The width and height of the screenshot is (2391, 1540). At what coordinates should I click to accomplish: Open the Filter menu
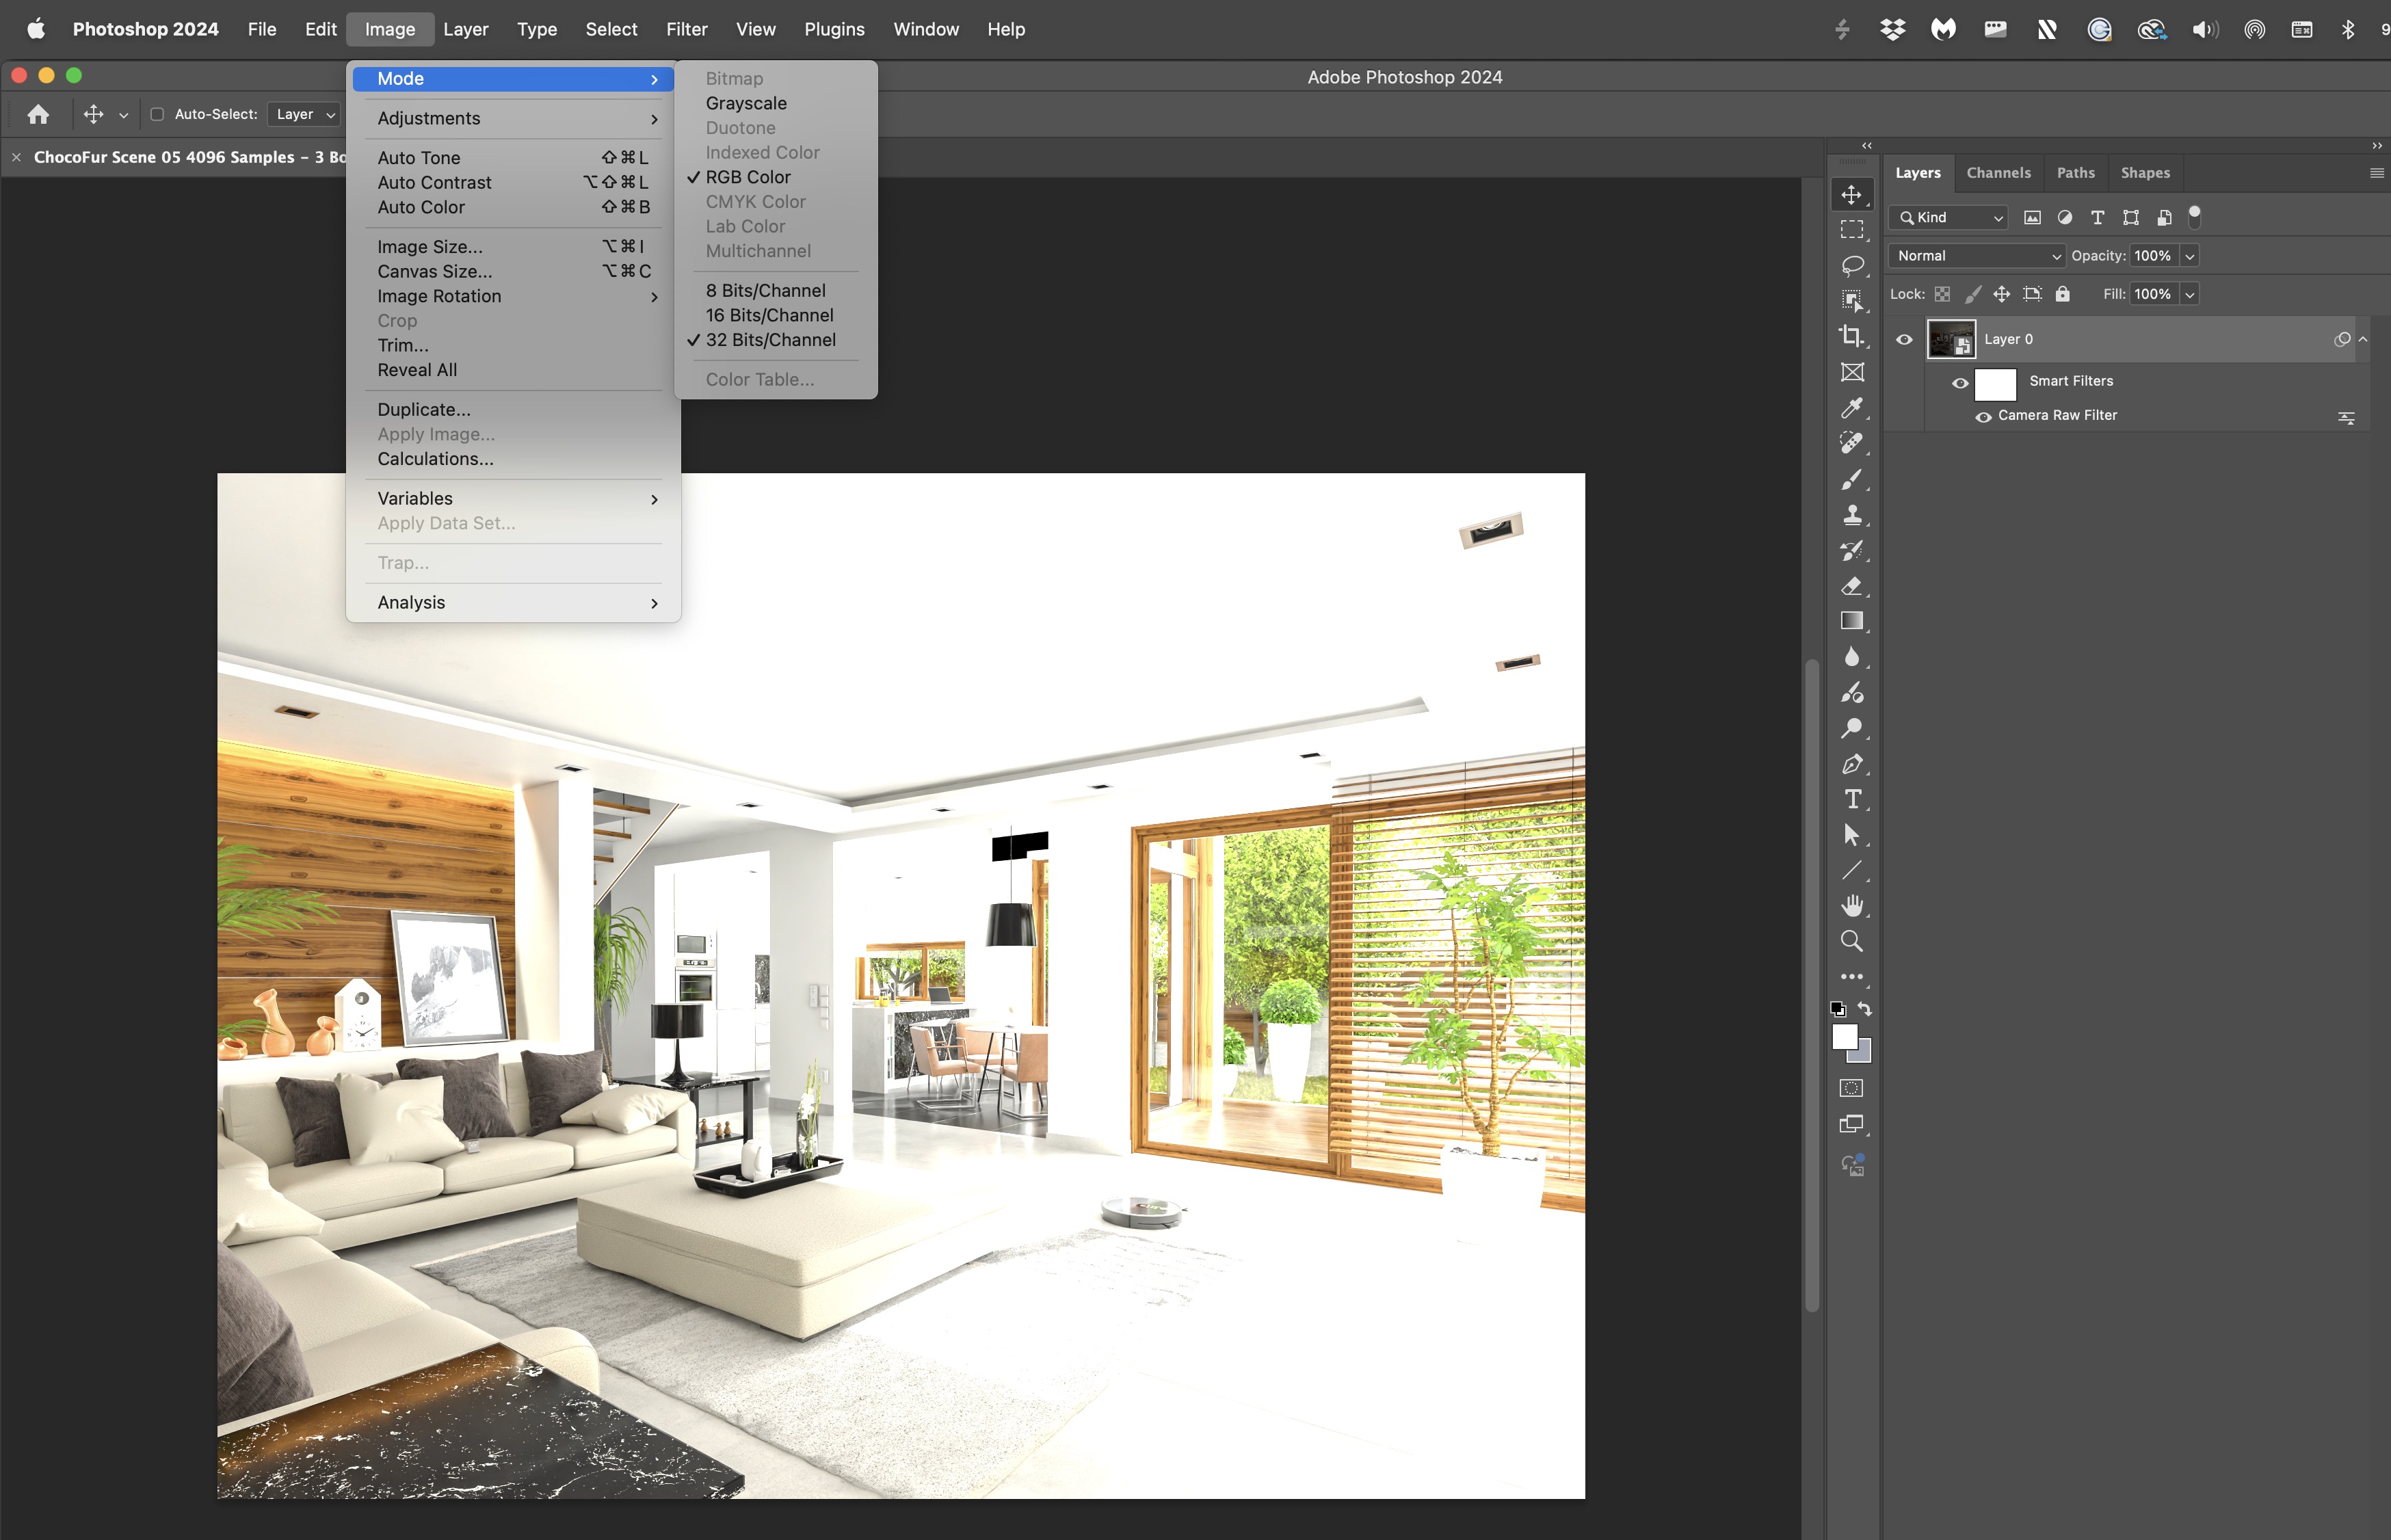coord(687,29)
